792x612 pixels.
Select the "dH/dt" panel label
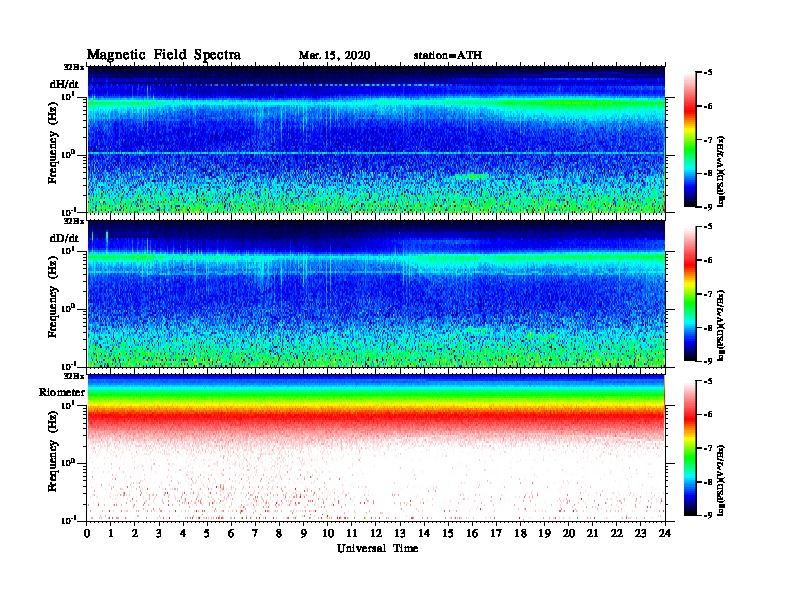64,84
